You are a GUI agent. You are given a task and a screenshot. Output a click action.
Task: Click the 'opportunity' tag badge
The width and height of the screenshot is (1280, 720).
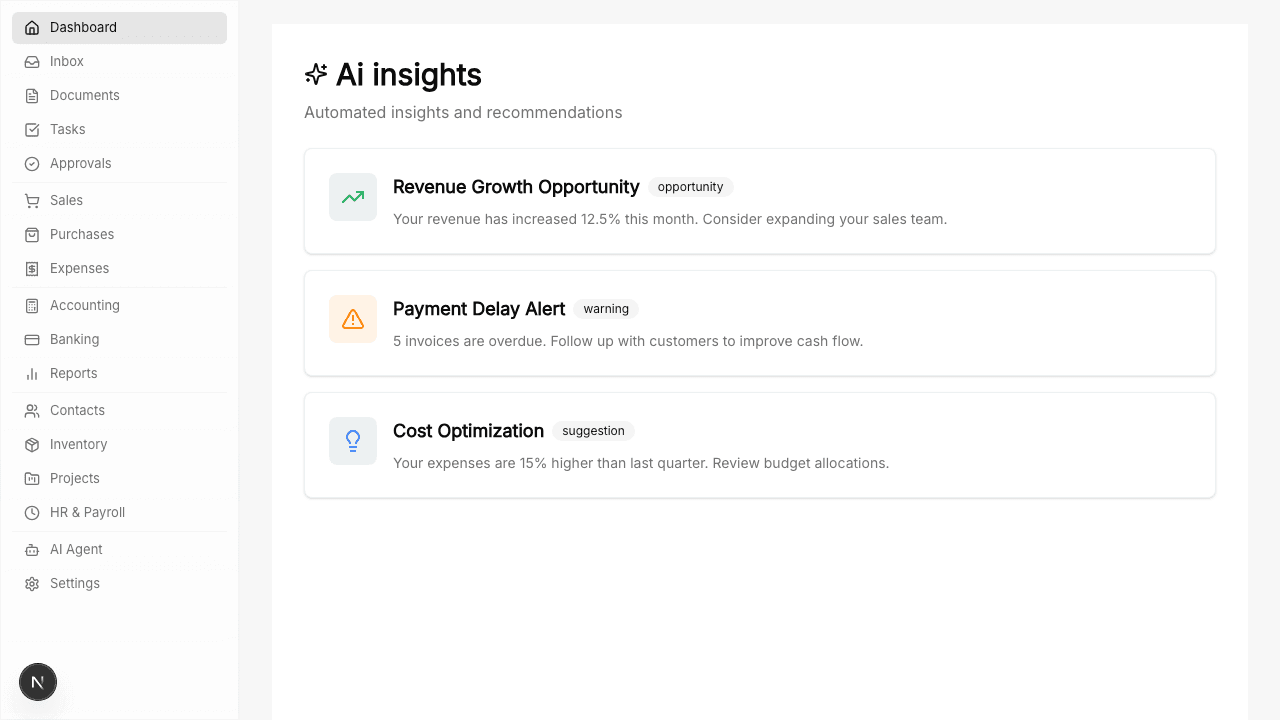click(690, 187)
